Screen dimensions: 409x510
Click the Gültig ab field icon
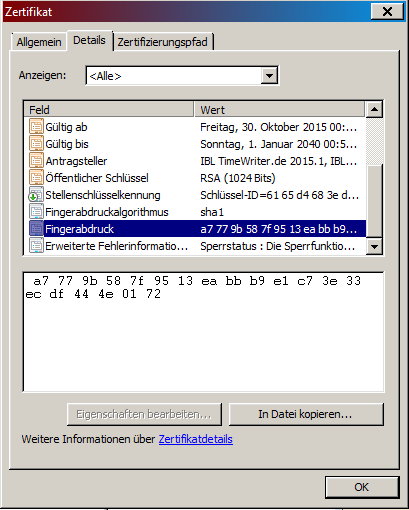click(36, 127)
